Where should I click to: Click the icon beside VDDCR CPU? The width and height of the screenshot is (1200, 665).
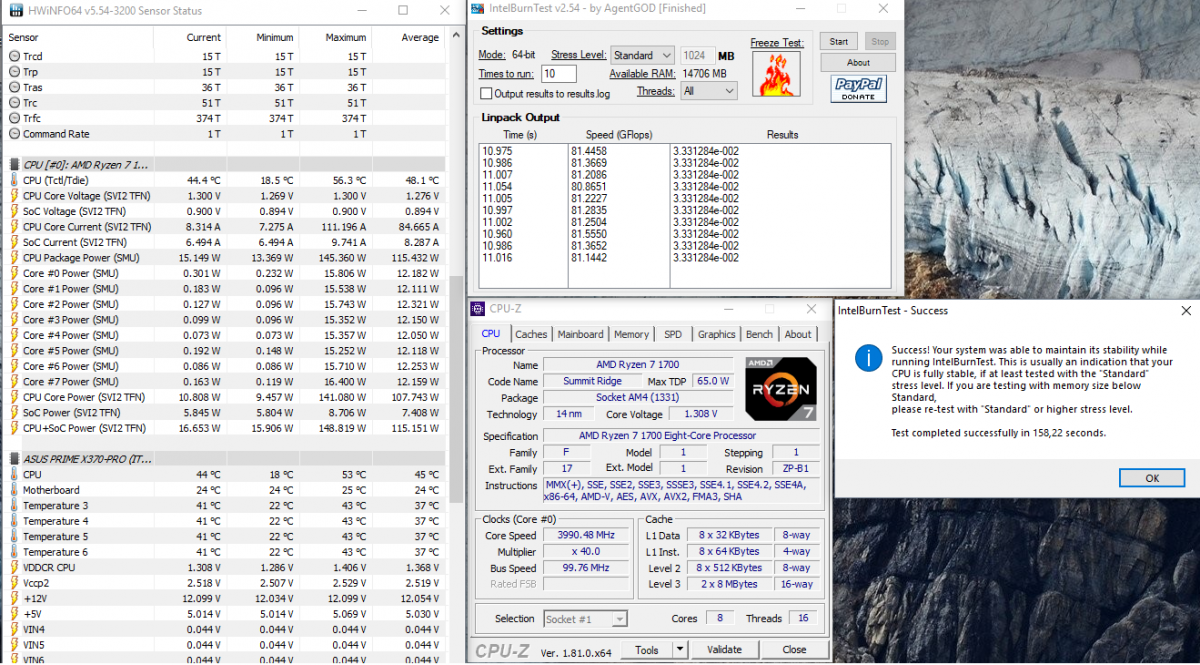[x=14, y=567]
